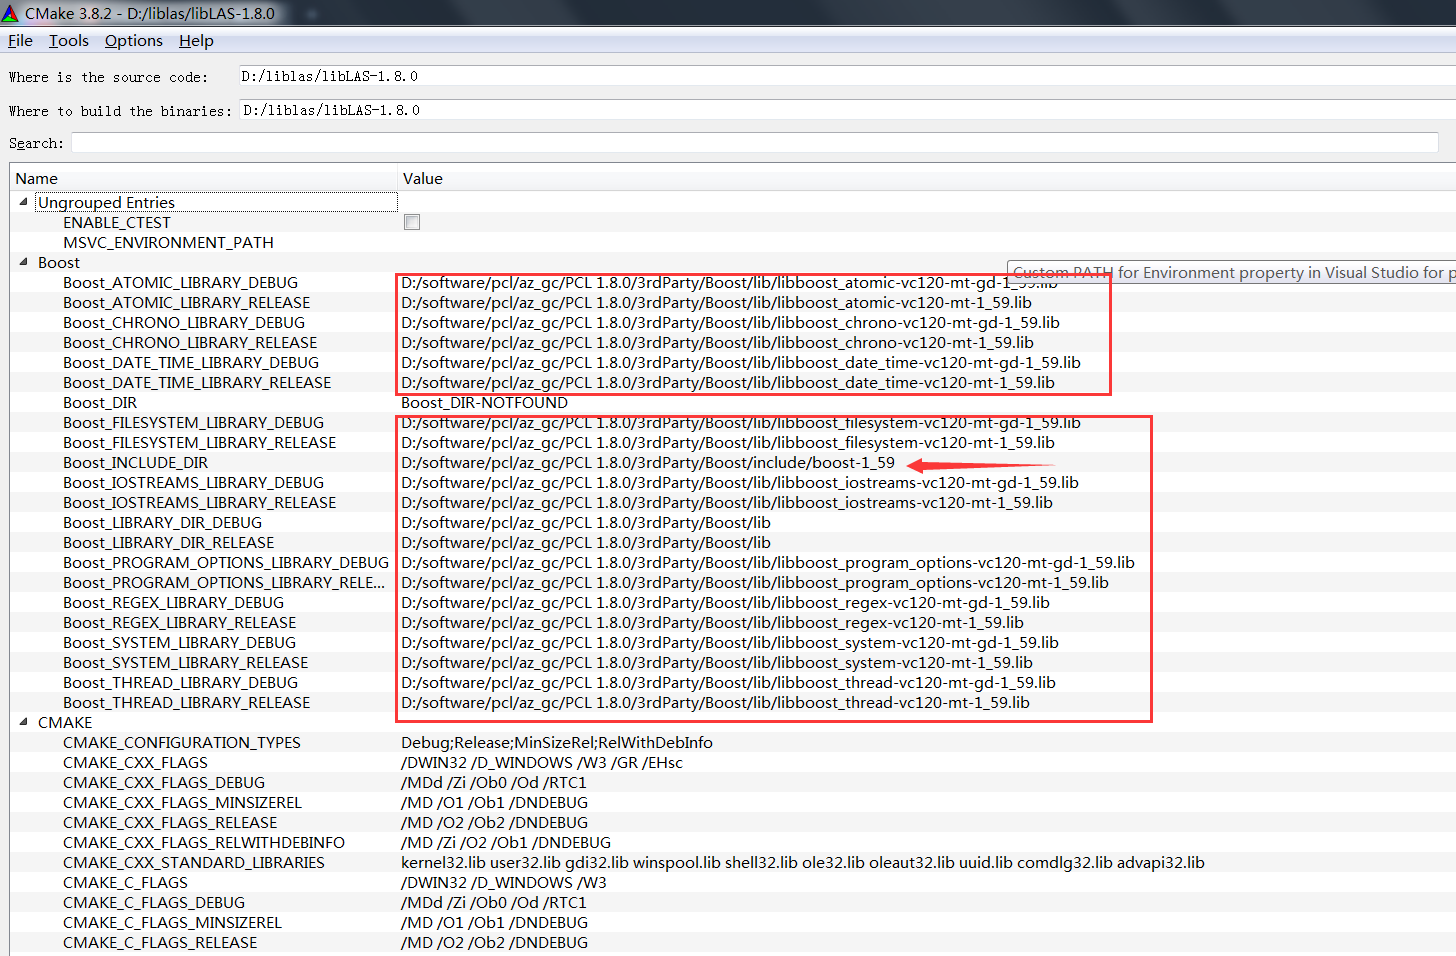Select the MSVC_ENVIRONMENT_PATH entry
Screen dimensions: 1456x956
point(168,242)
